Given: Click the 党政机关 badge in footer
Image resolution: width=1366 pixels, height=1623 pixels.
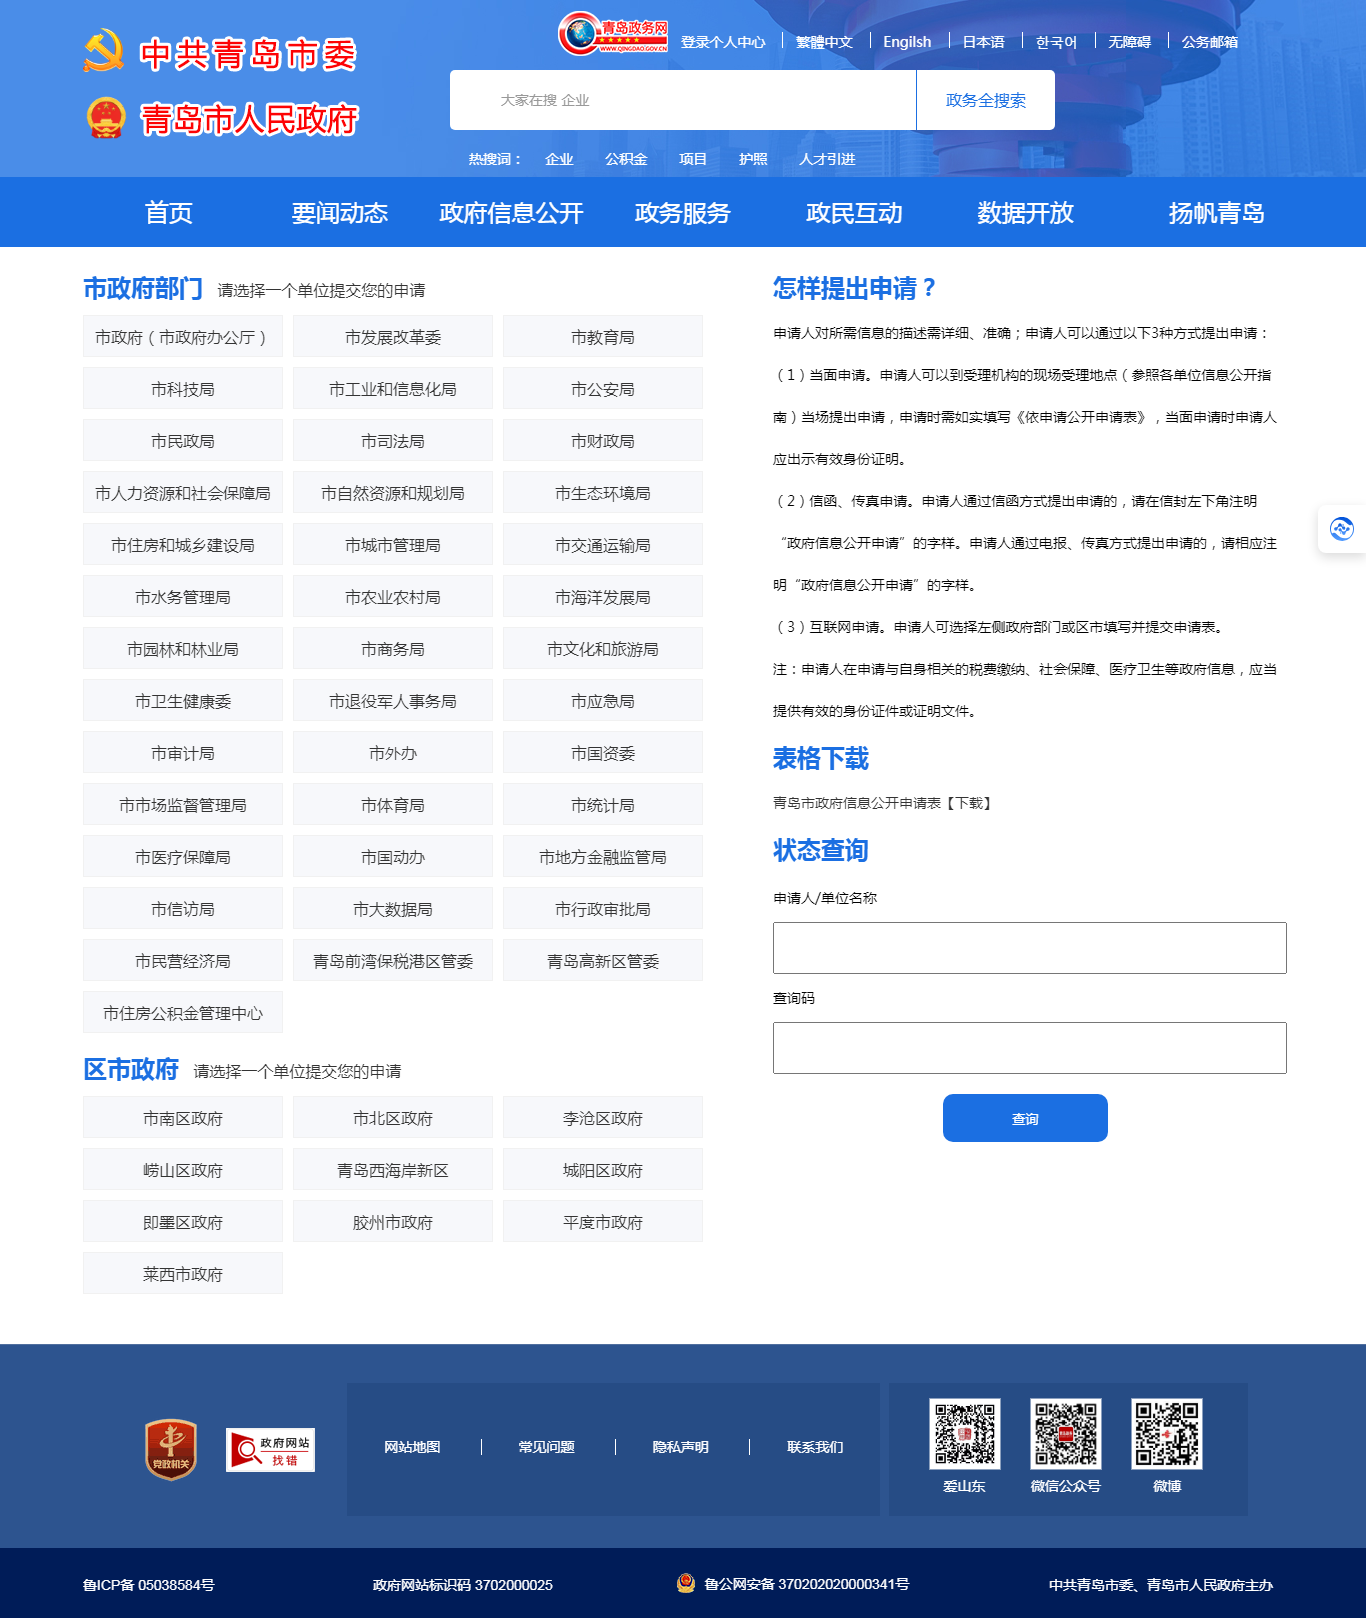Looking at the screenshot, I should click(171, 1449).
